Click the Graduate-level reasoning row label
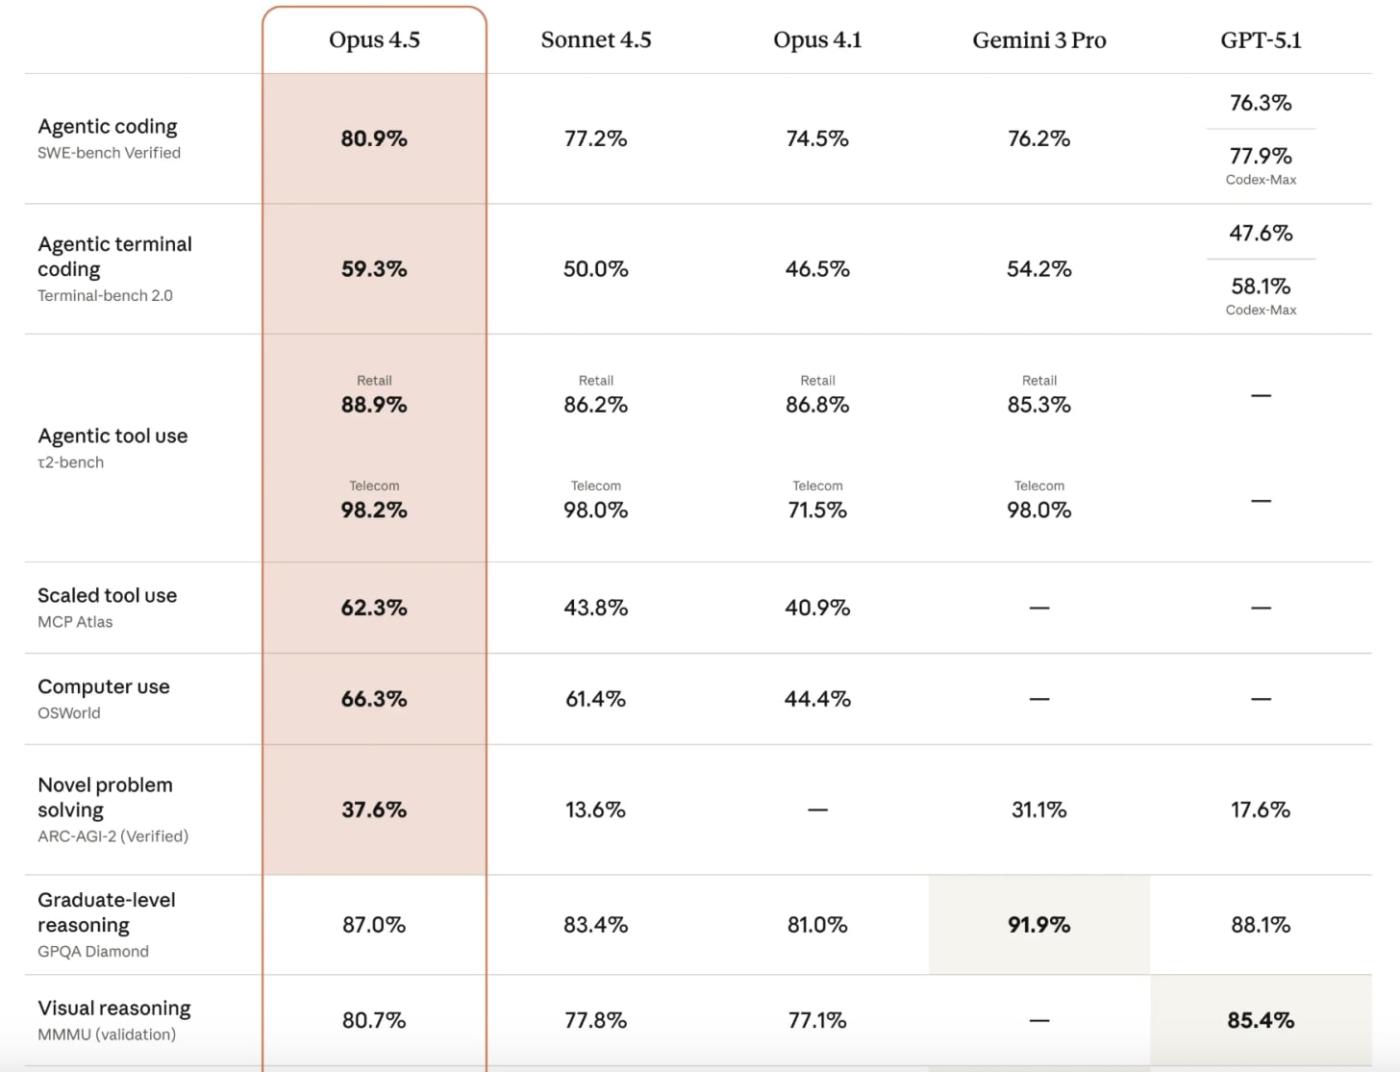1400x1072 pixels. point(106,912)
